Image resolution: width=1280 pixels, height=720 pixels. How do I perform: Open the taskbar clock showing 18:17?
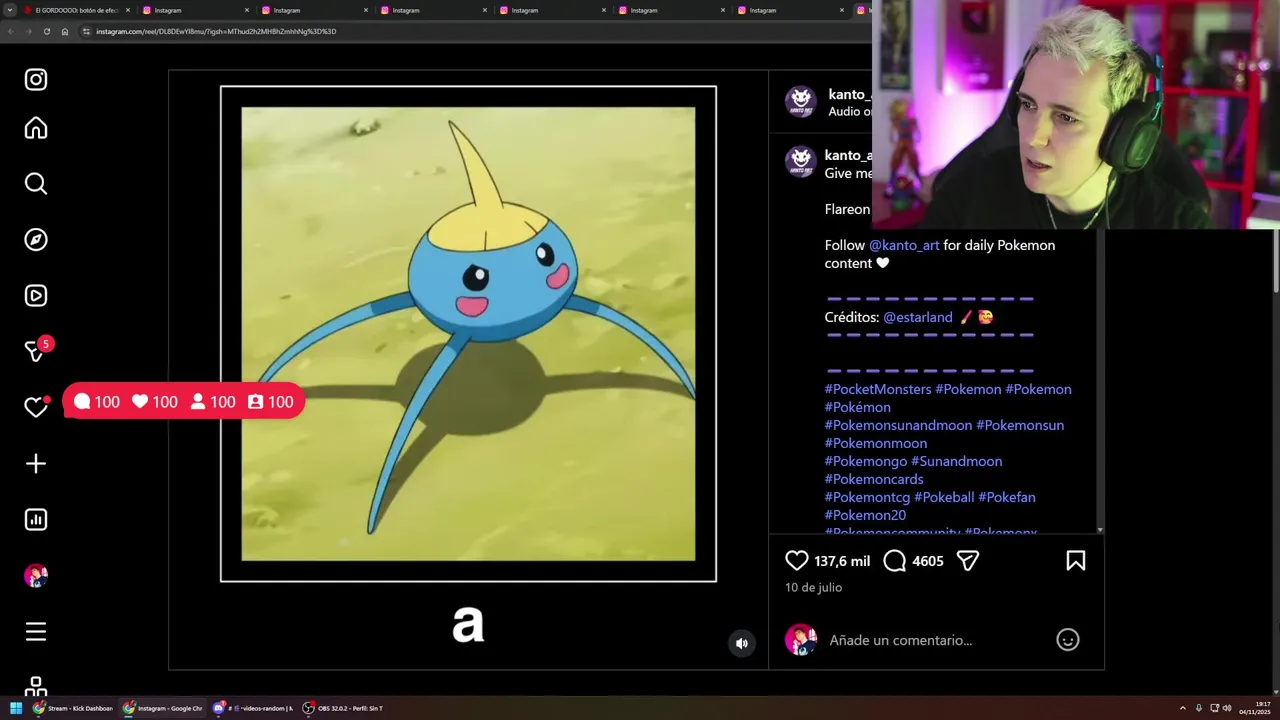pos(1255,708)
